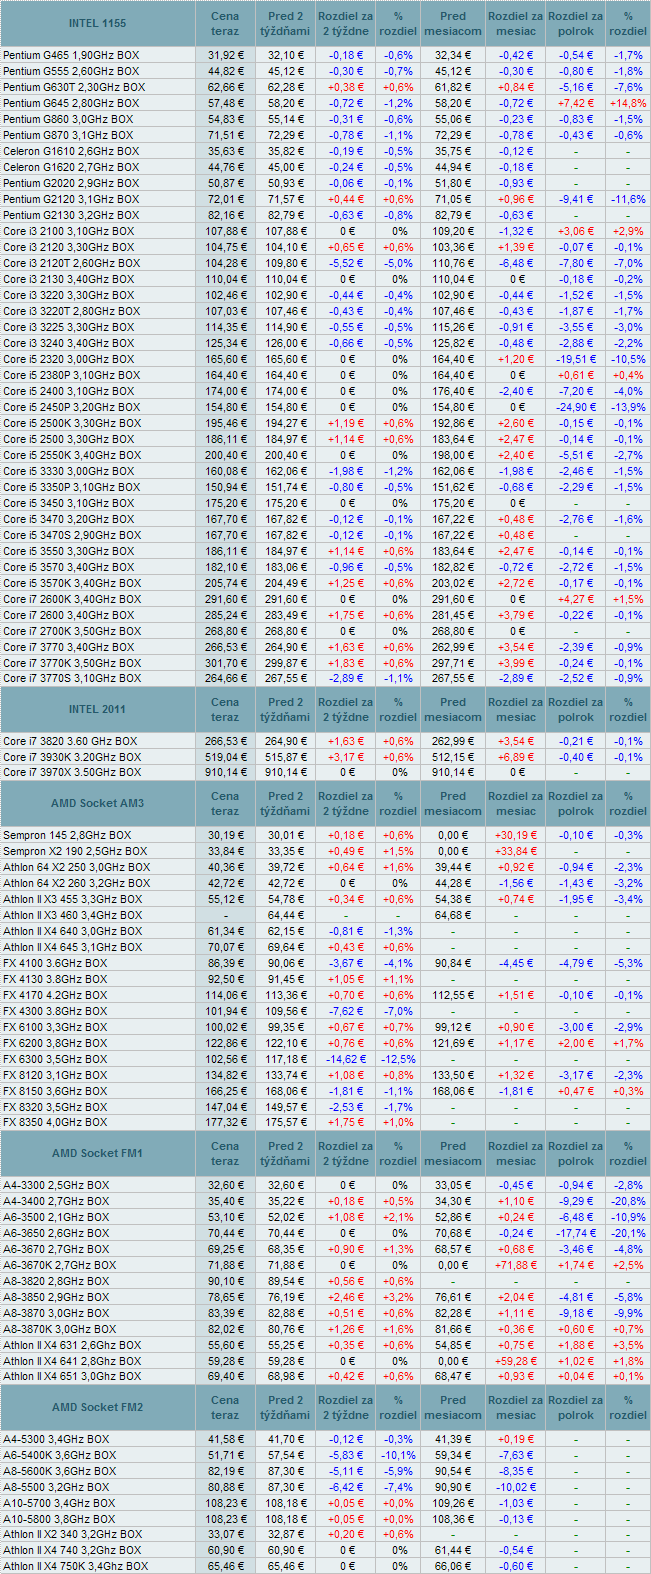651x1574 pixels.
Task: Click "Rozdiel za mesiac" header in AMD Socket FM1 section
Action: pos(516,1154)
